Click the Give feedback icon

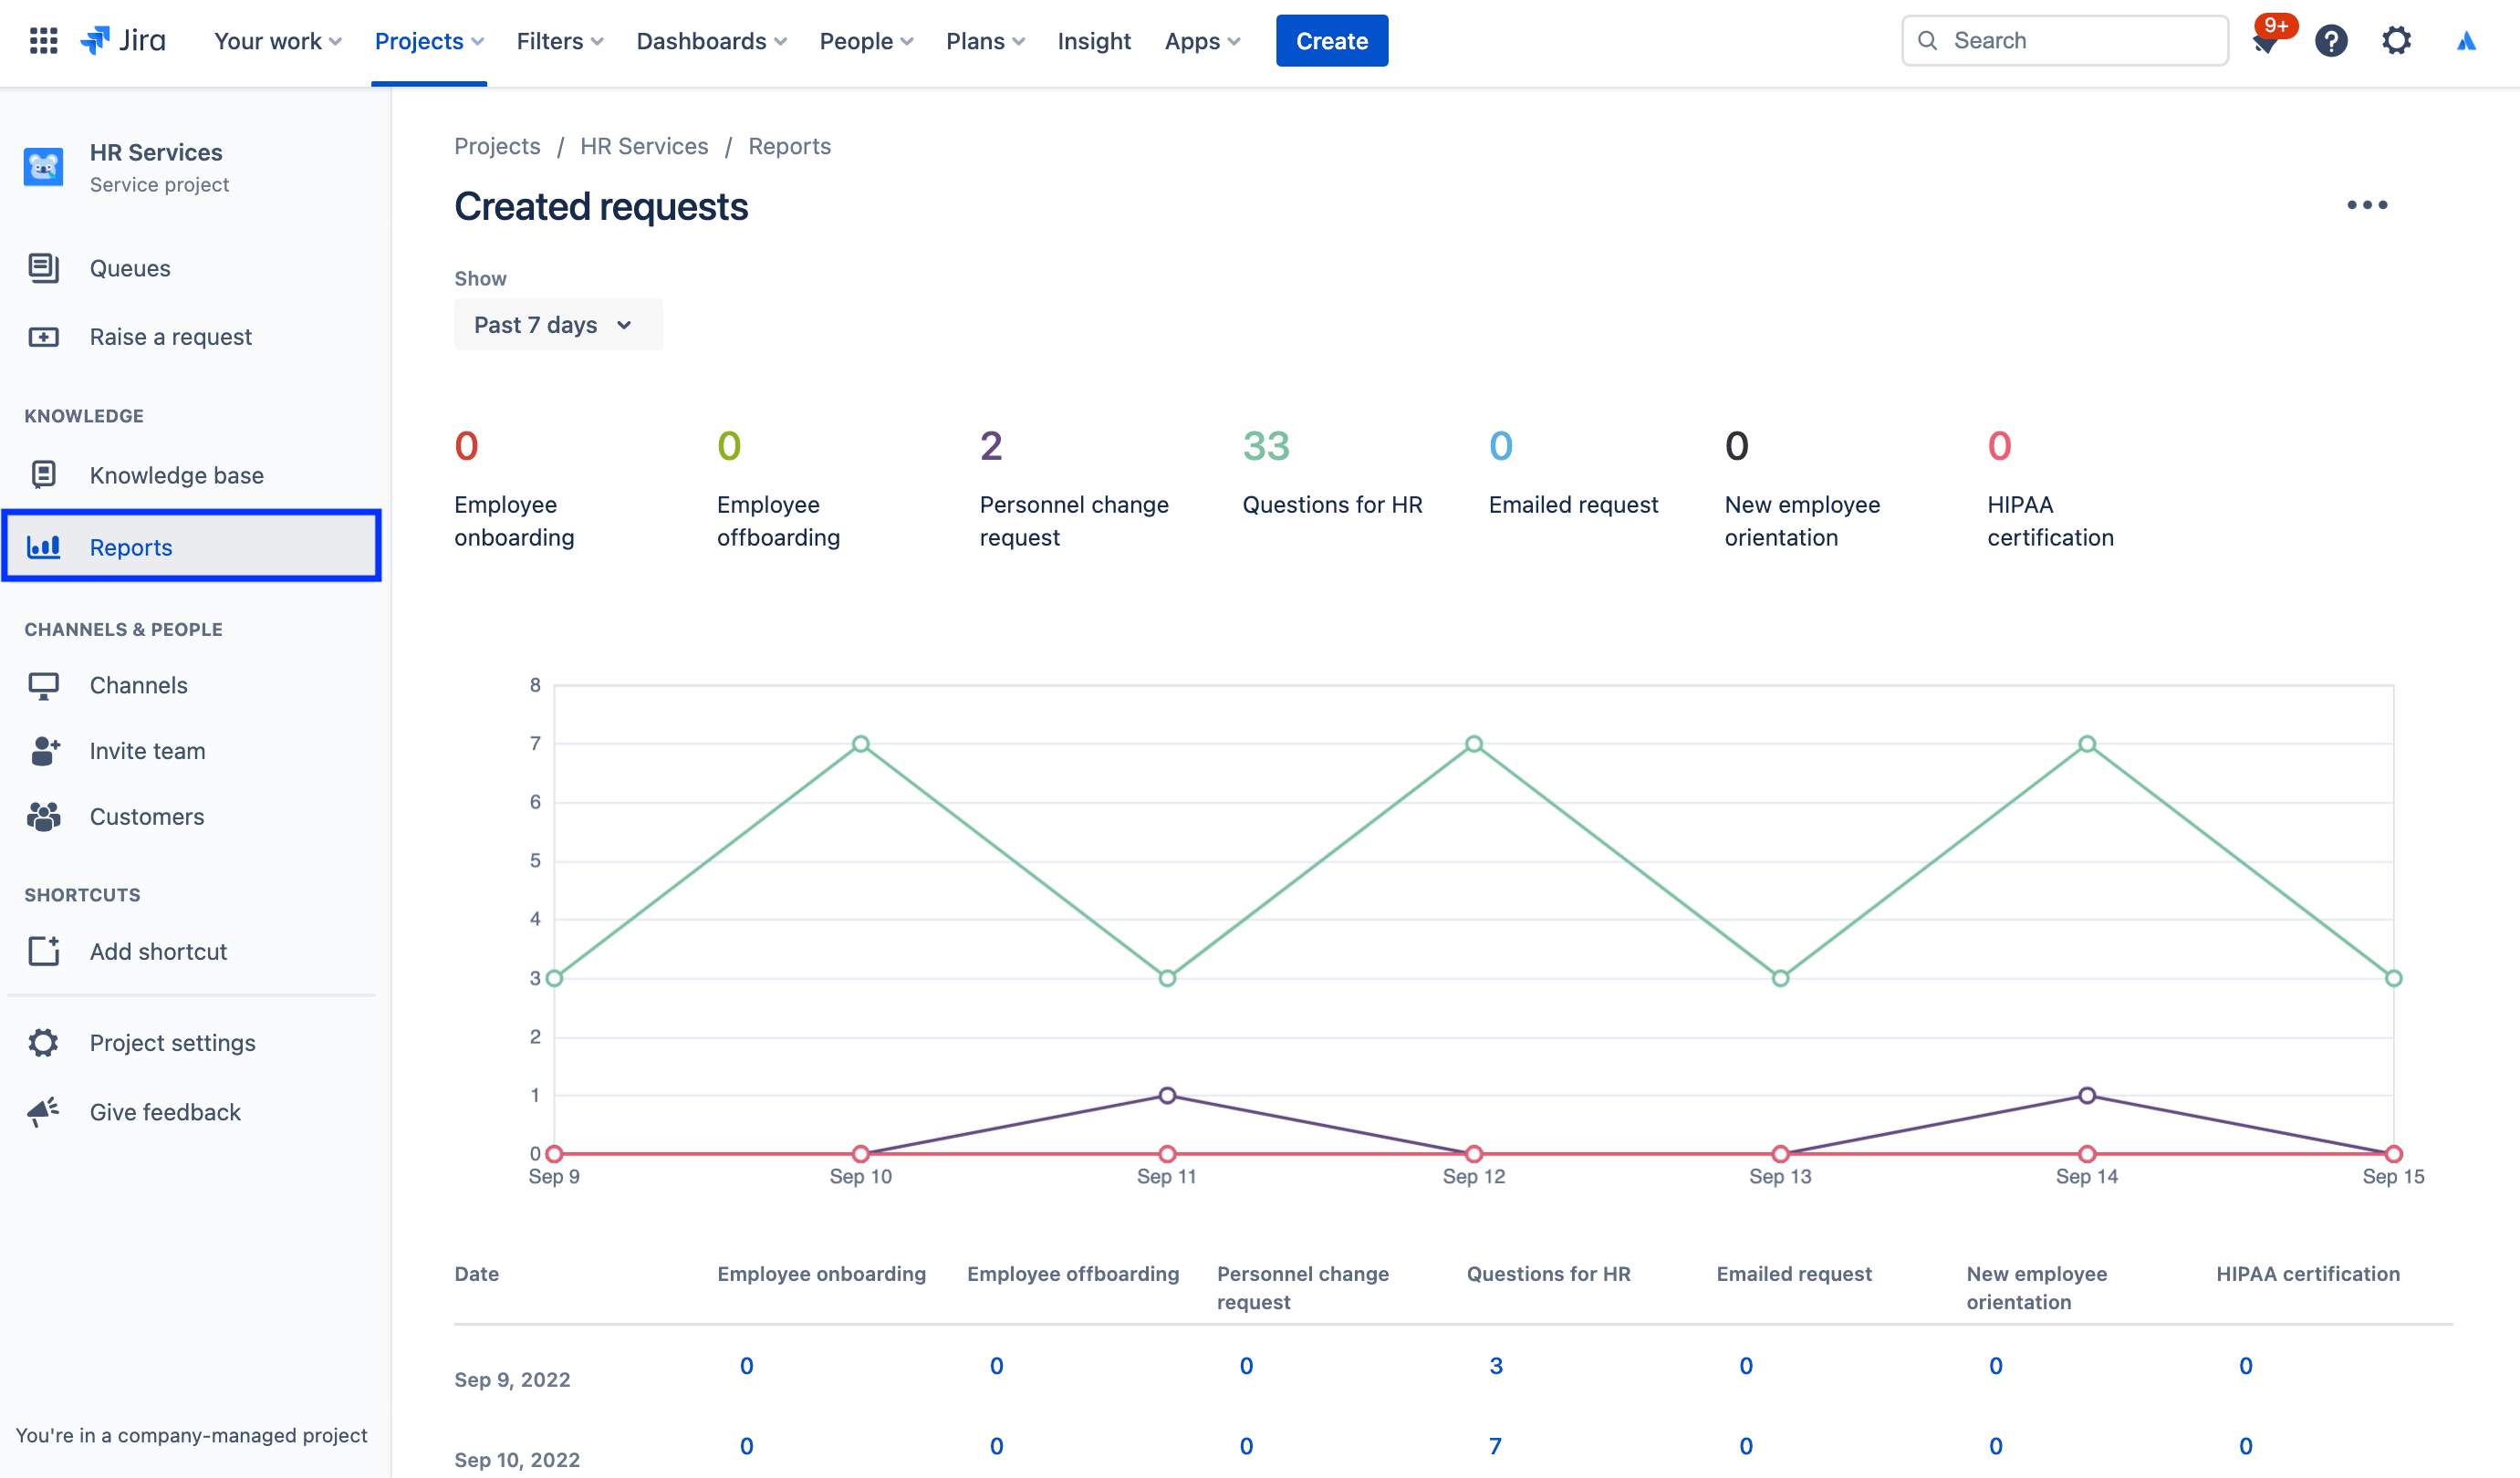42,1112
